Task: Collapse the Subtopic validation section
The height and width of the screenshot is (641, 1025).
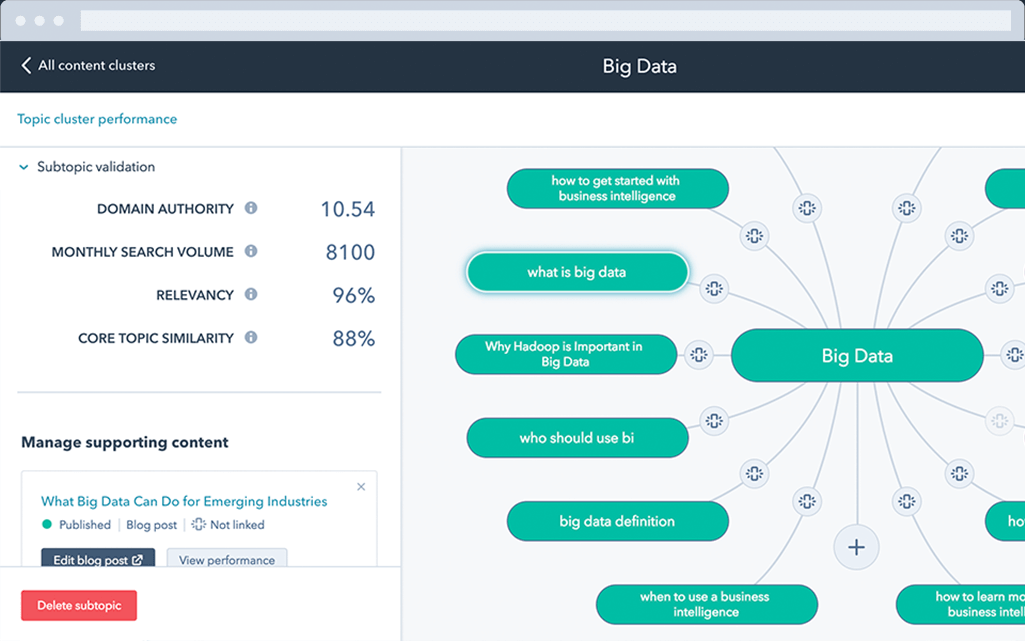Action: point(24,168)
